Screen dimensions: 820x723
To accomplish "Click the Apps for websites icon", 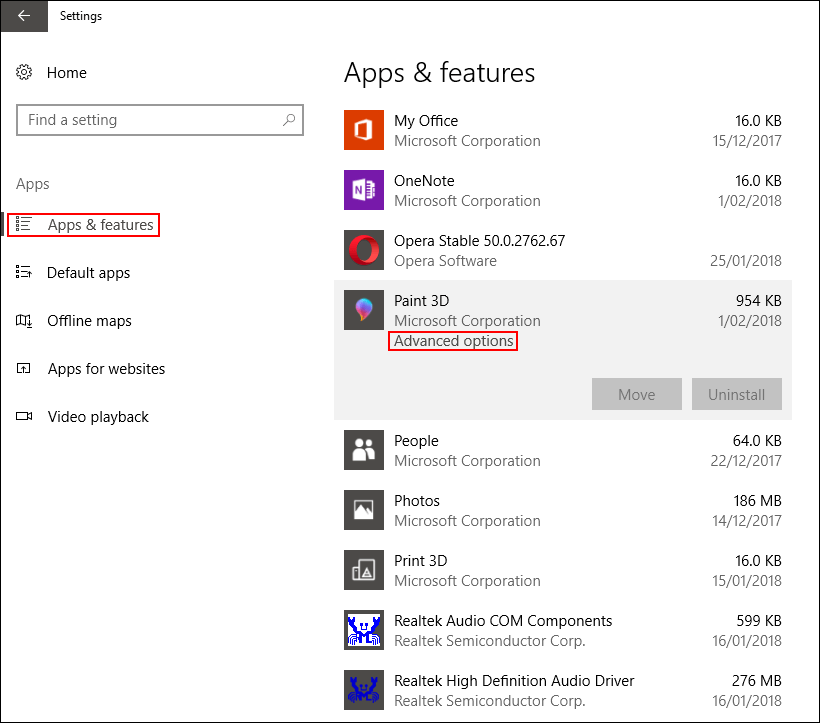I will coord(24,369).
